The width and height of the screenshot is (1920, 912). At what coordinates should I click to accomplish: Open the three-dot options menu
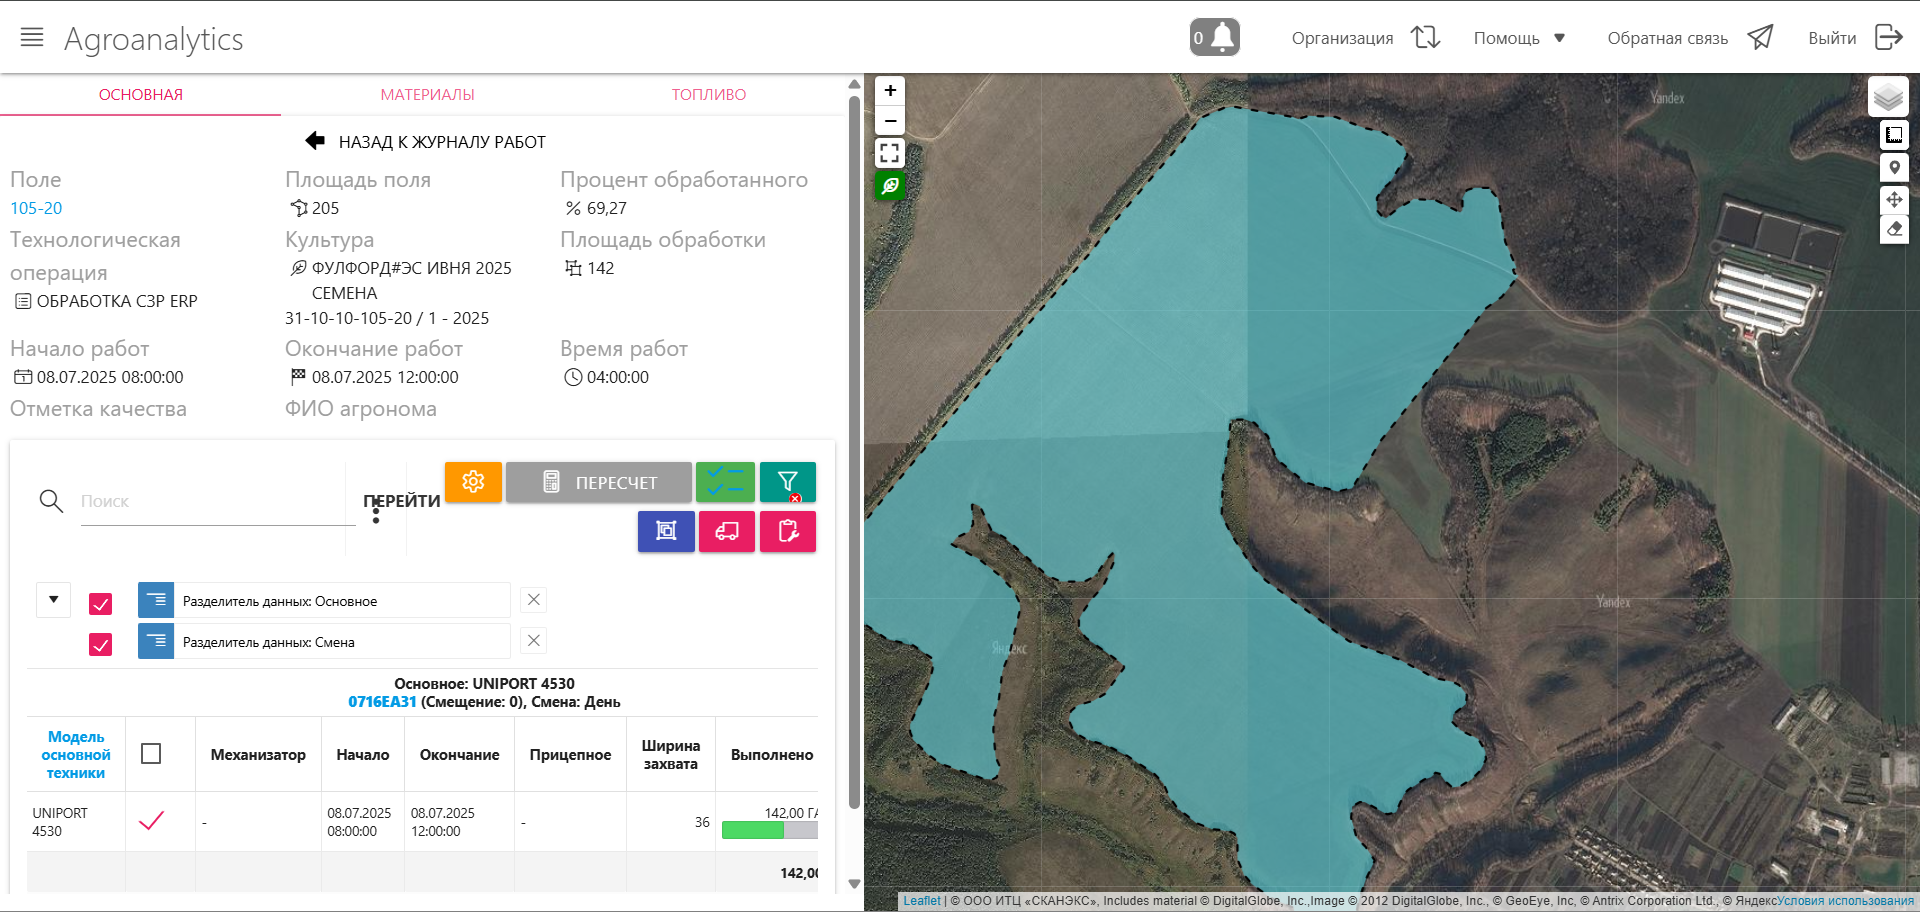(376, 513)
